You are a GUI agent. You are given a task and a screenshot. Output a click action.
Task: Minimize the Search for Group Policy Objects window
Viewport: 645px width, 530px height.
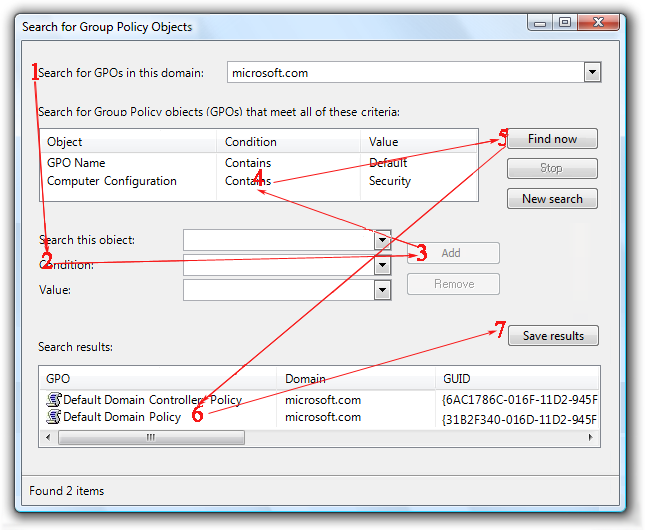[x=540, y=23]
